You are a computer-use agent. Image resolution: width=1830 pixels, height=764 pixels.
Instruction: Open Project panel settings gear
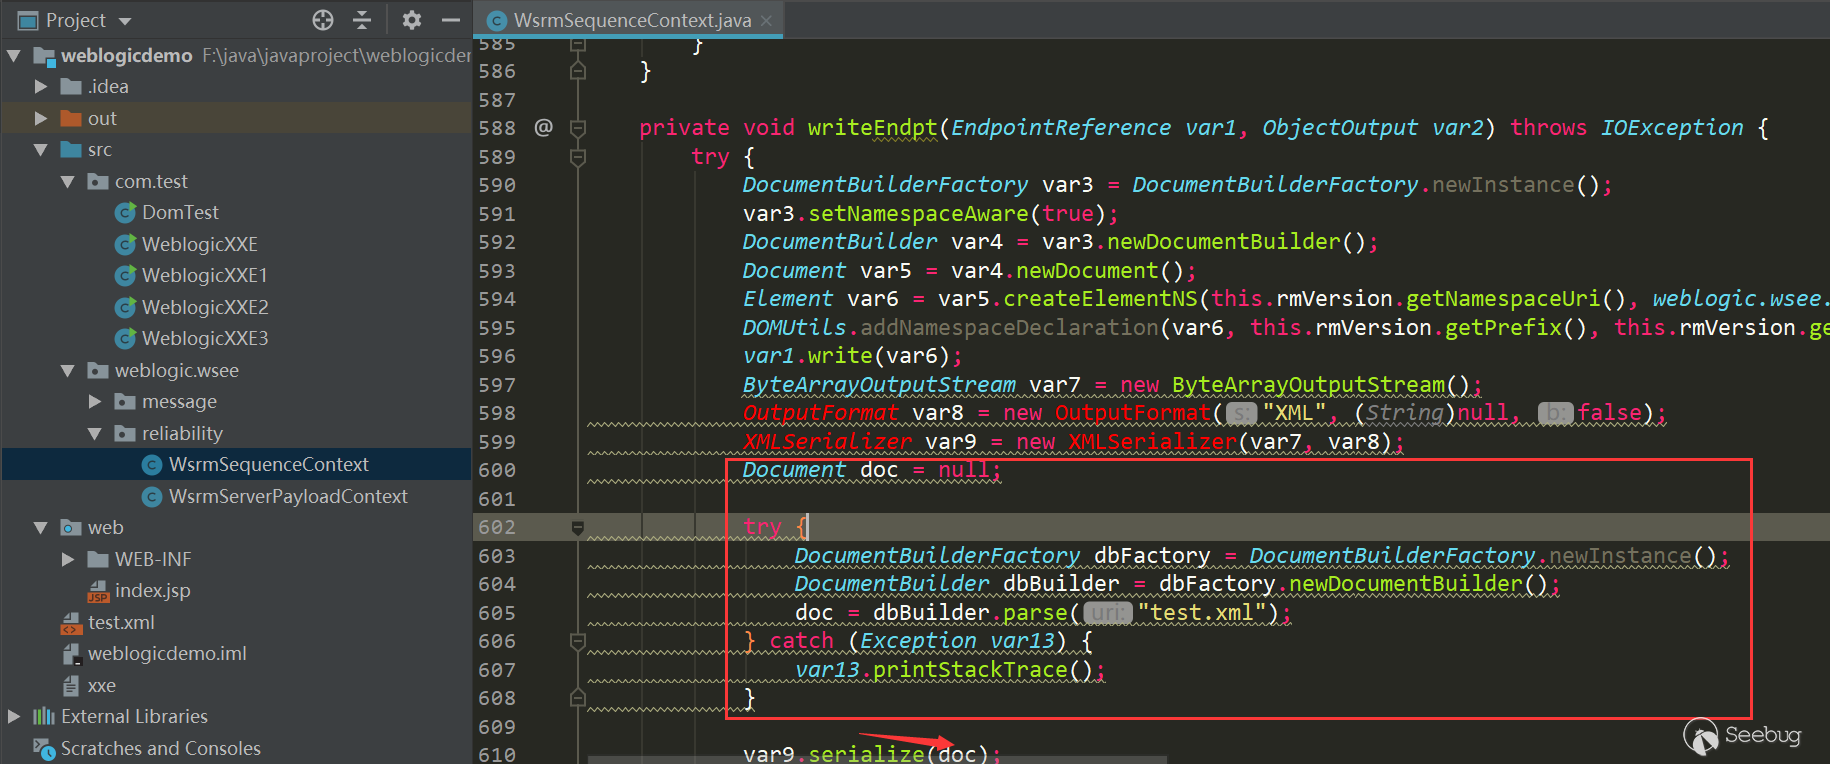[x=411, y=20]
